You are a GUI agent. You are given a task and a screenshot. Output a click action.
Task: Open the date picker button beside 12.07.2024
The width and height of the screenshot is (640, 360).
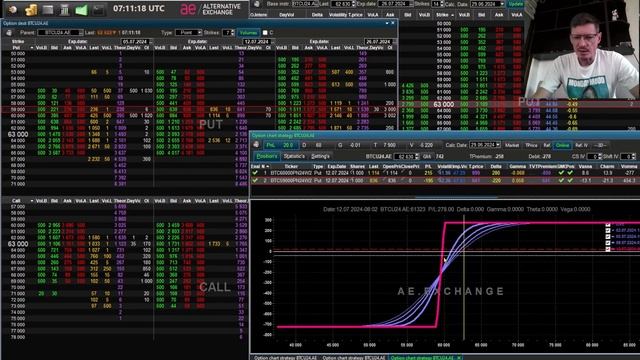tap(273, 42)
